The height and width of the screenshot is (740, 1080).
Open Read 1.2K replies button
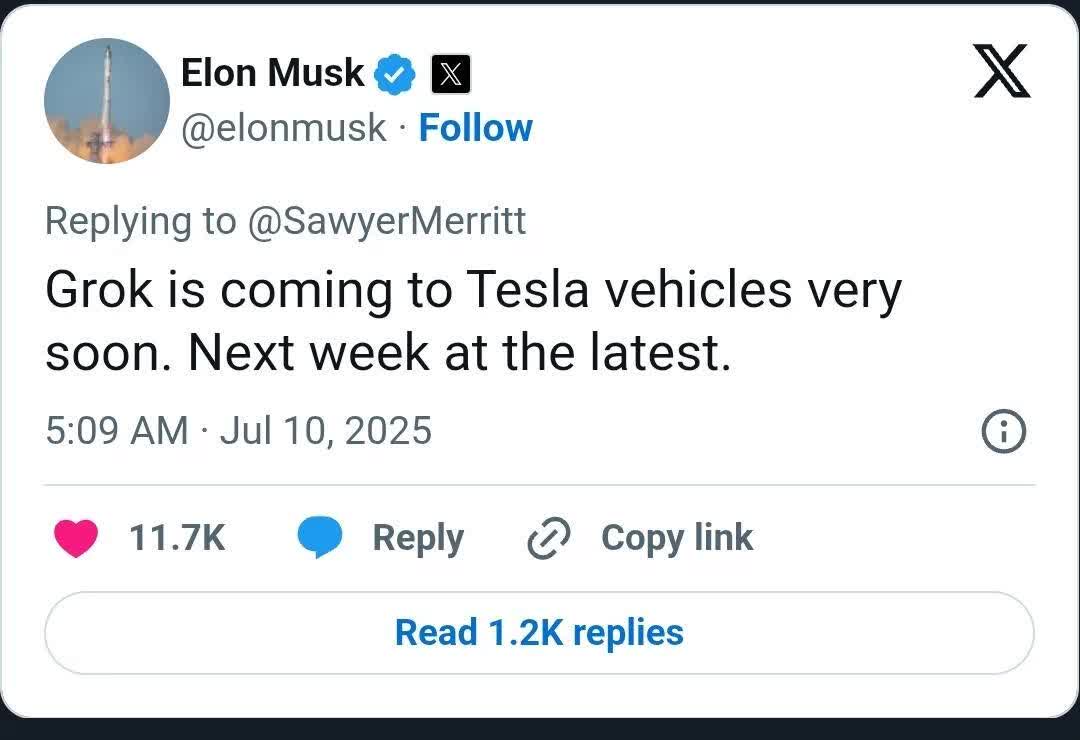[539, 633]
